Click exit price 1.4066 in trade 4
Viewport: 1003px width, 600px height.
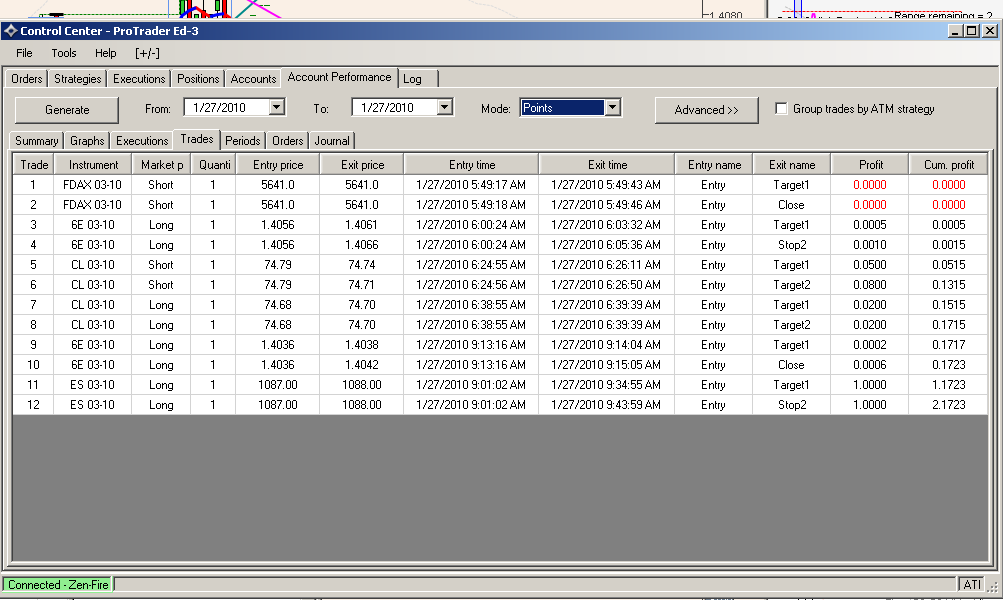click(362, 244)
